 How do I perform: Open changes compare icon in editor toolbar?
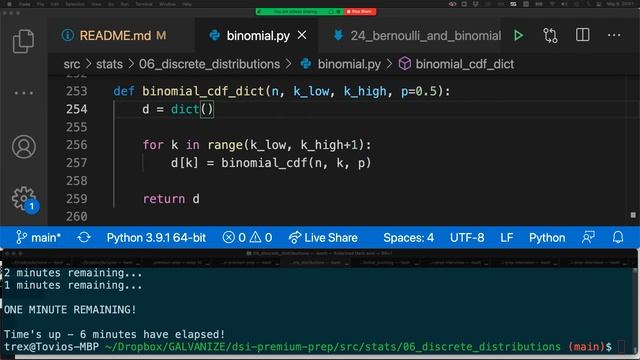(x=550, y=36)
